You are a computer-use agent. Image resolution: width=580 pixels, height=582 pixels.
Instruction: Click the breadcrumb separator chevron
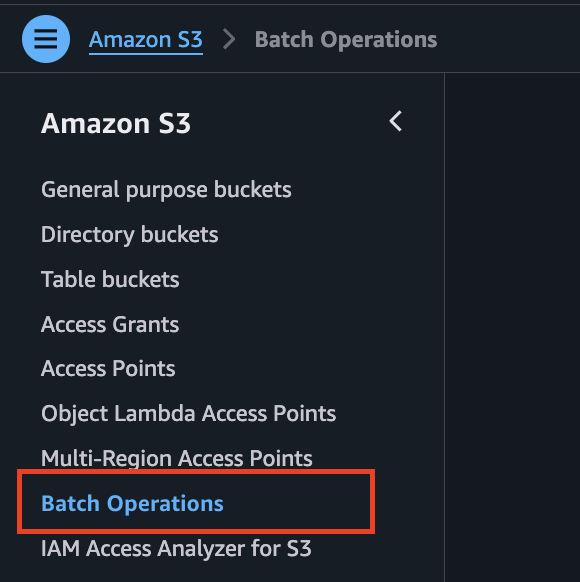tap(229, 39)
